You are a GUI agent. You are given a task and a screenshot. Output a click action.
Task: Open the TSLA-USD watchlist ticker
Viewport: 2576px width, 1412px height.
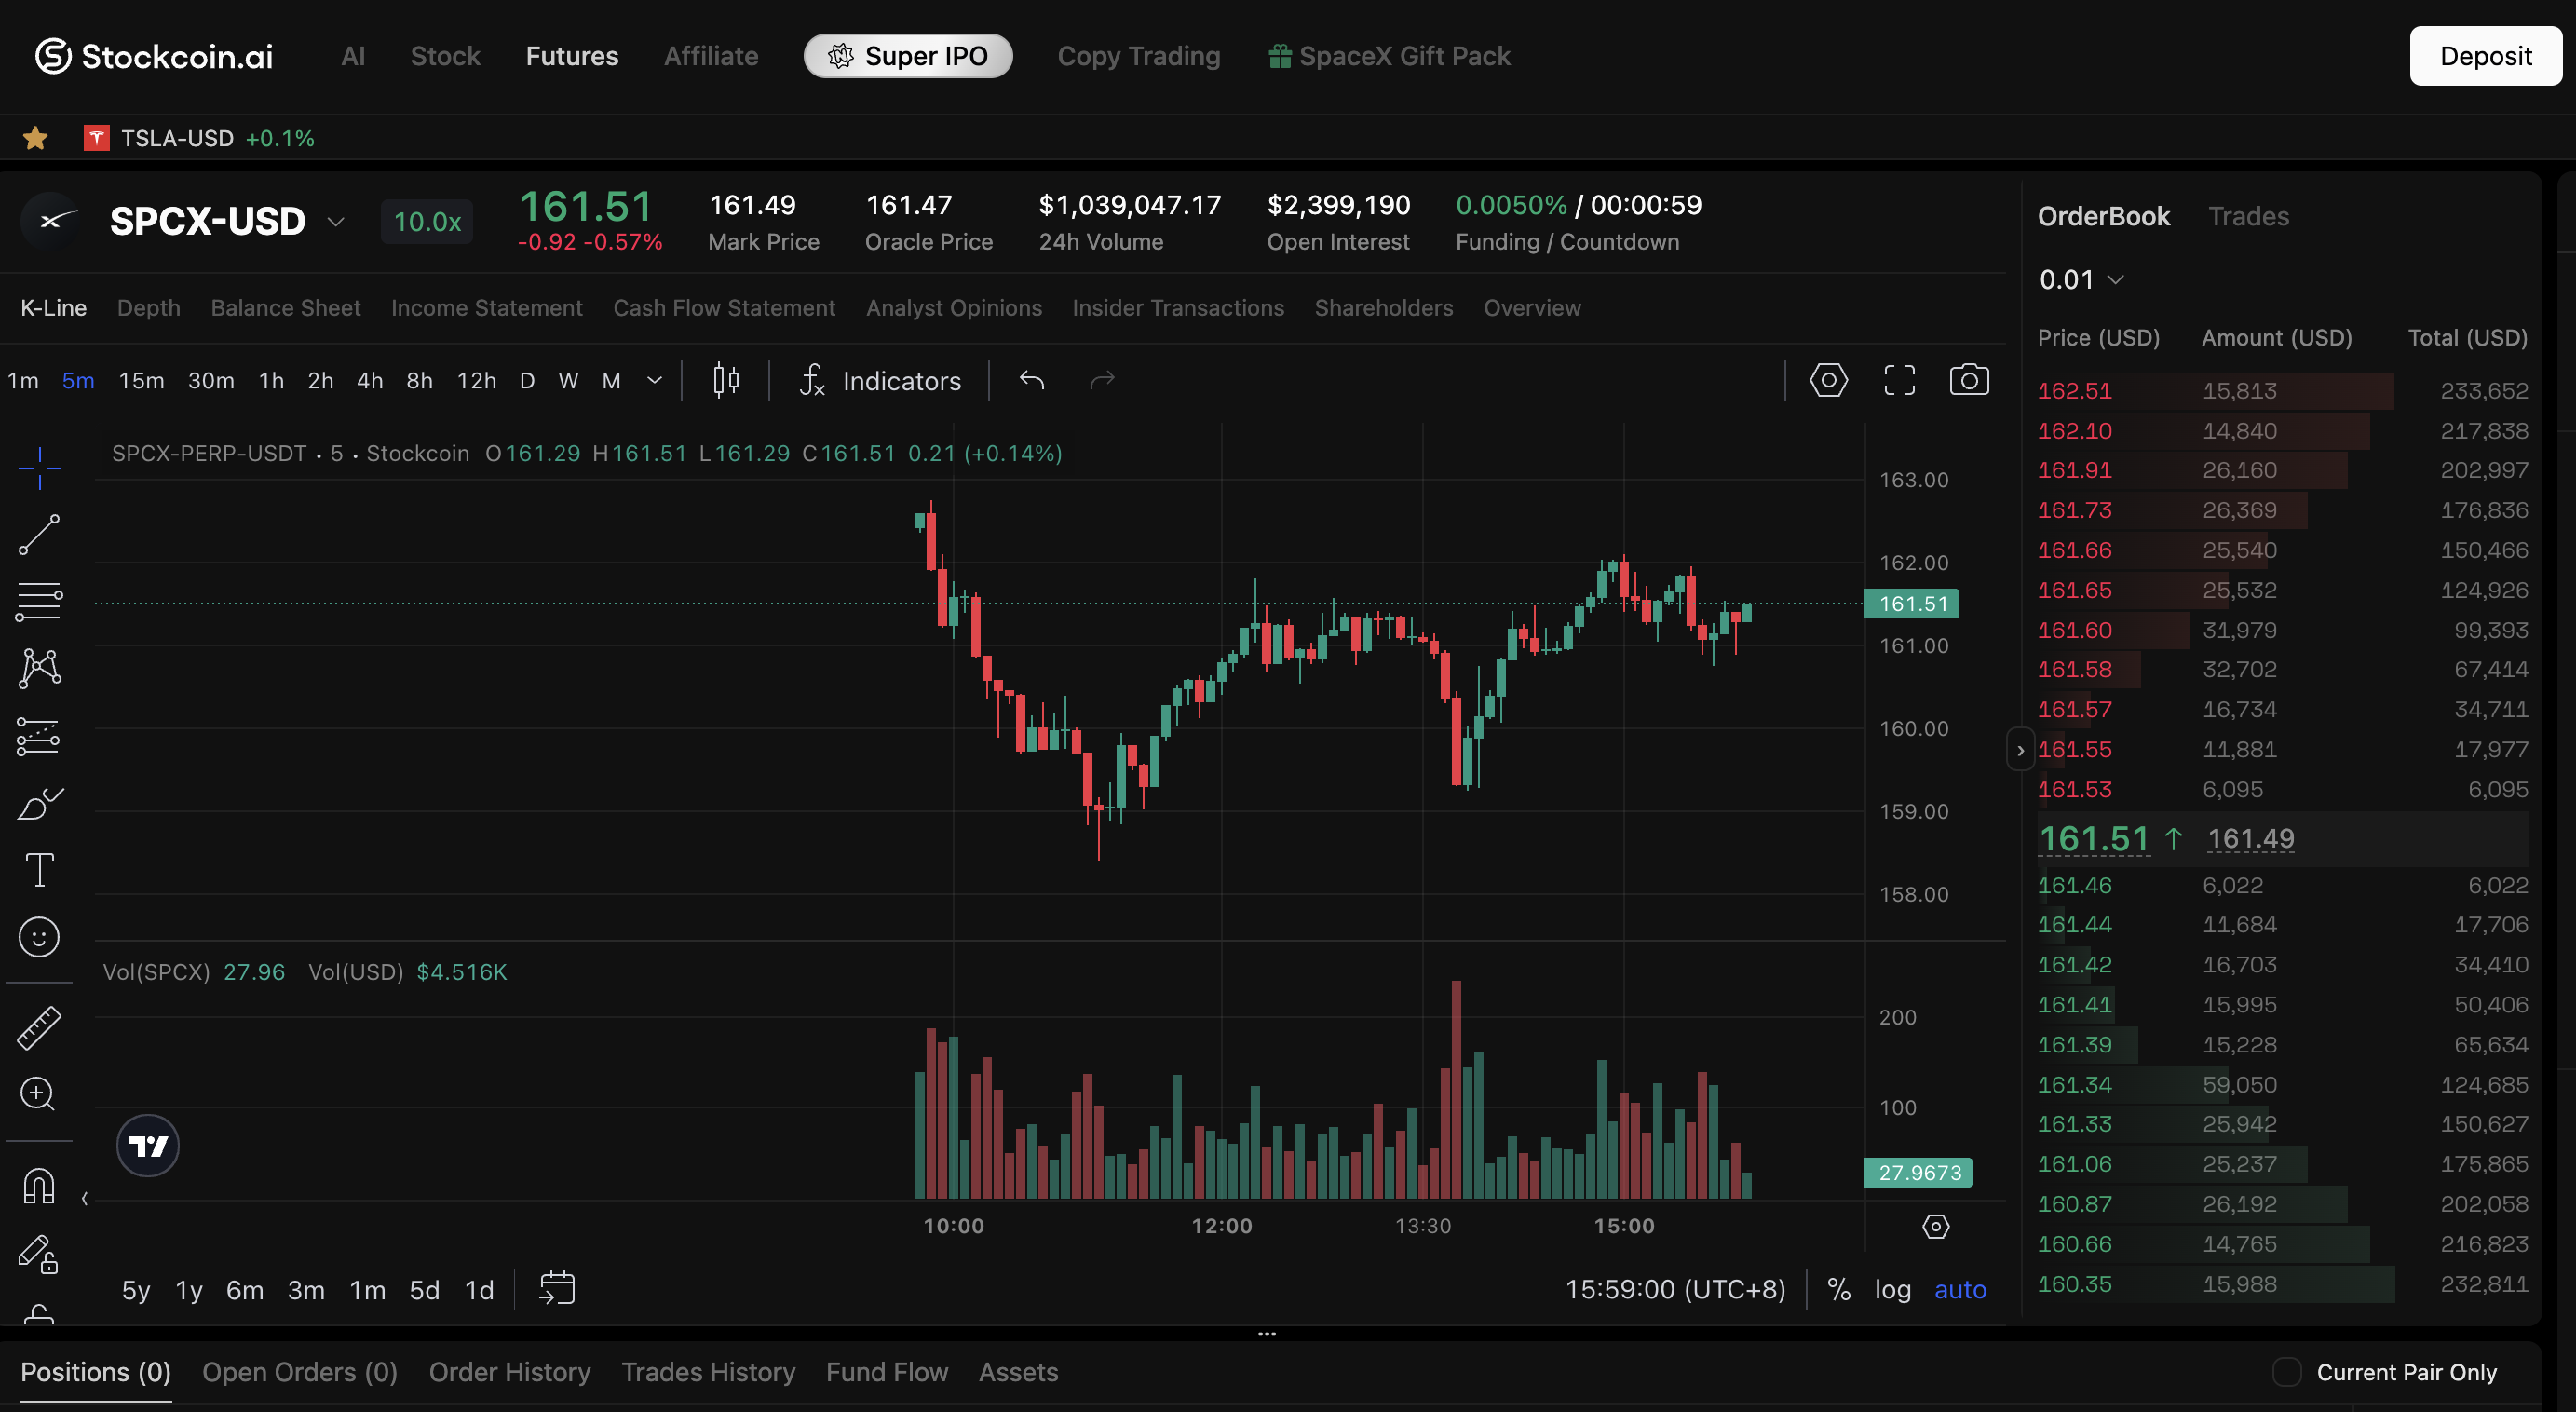point(200,138)
